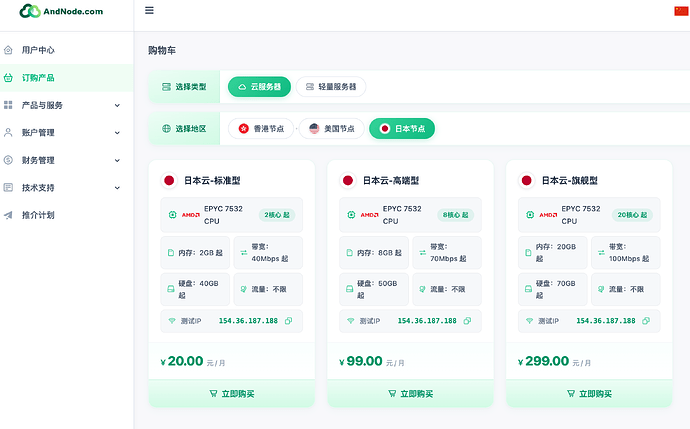The image size is (690, 429).
Task: Click the 日本云-旗舰型 title
Action: coord(569,180)
